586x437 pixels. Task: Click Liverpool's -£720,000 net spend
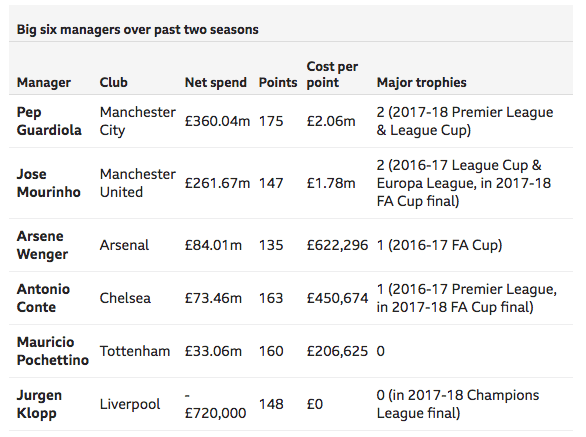215,404
